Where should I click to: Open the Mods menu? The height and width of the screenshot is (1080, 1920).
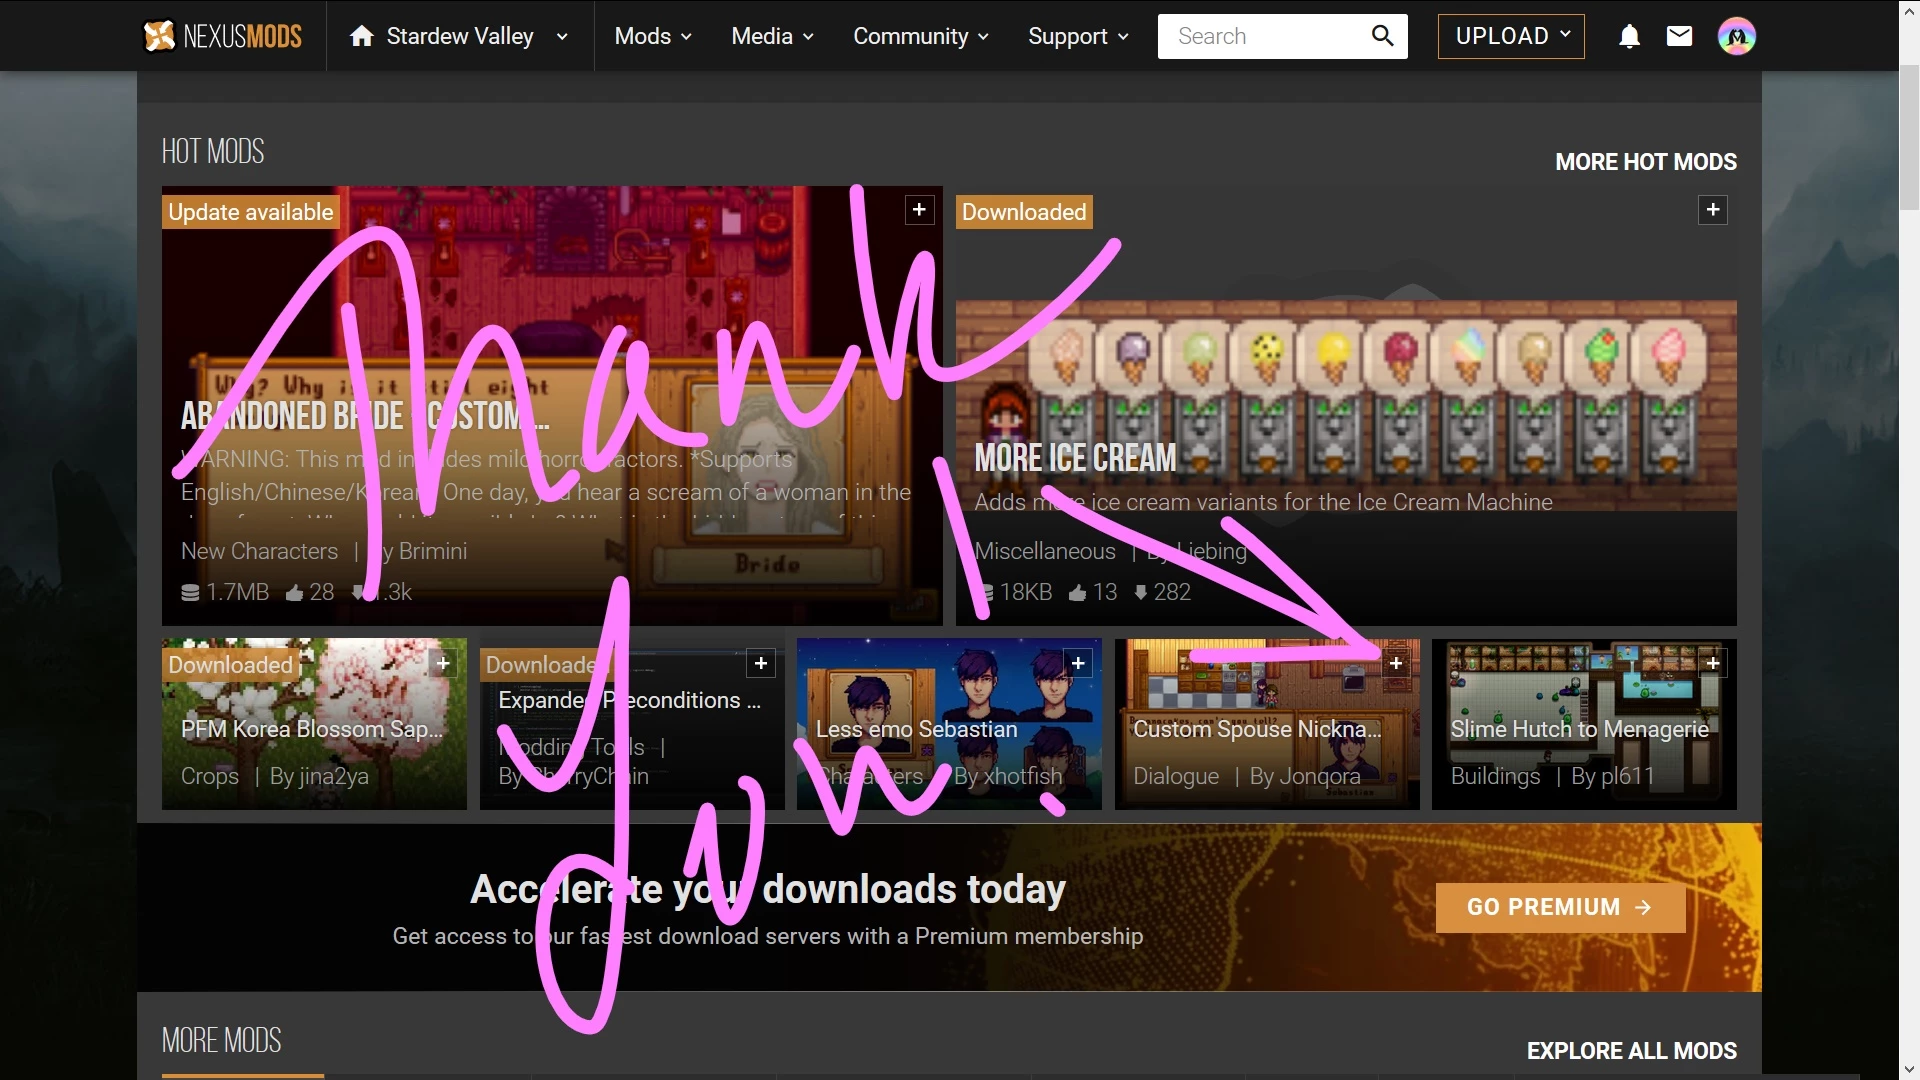click(653, 36)
